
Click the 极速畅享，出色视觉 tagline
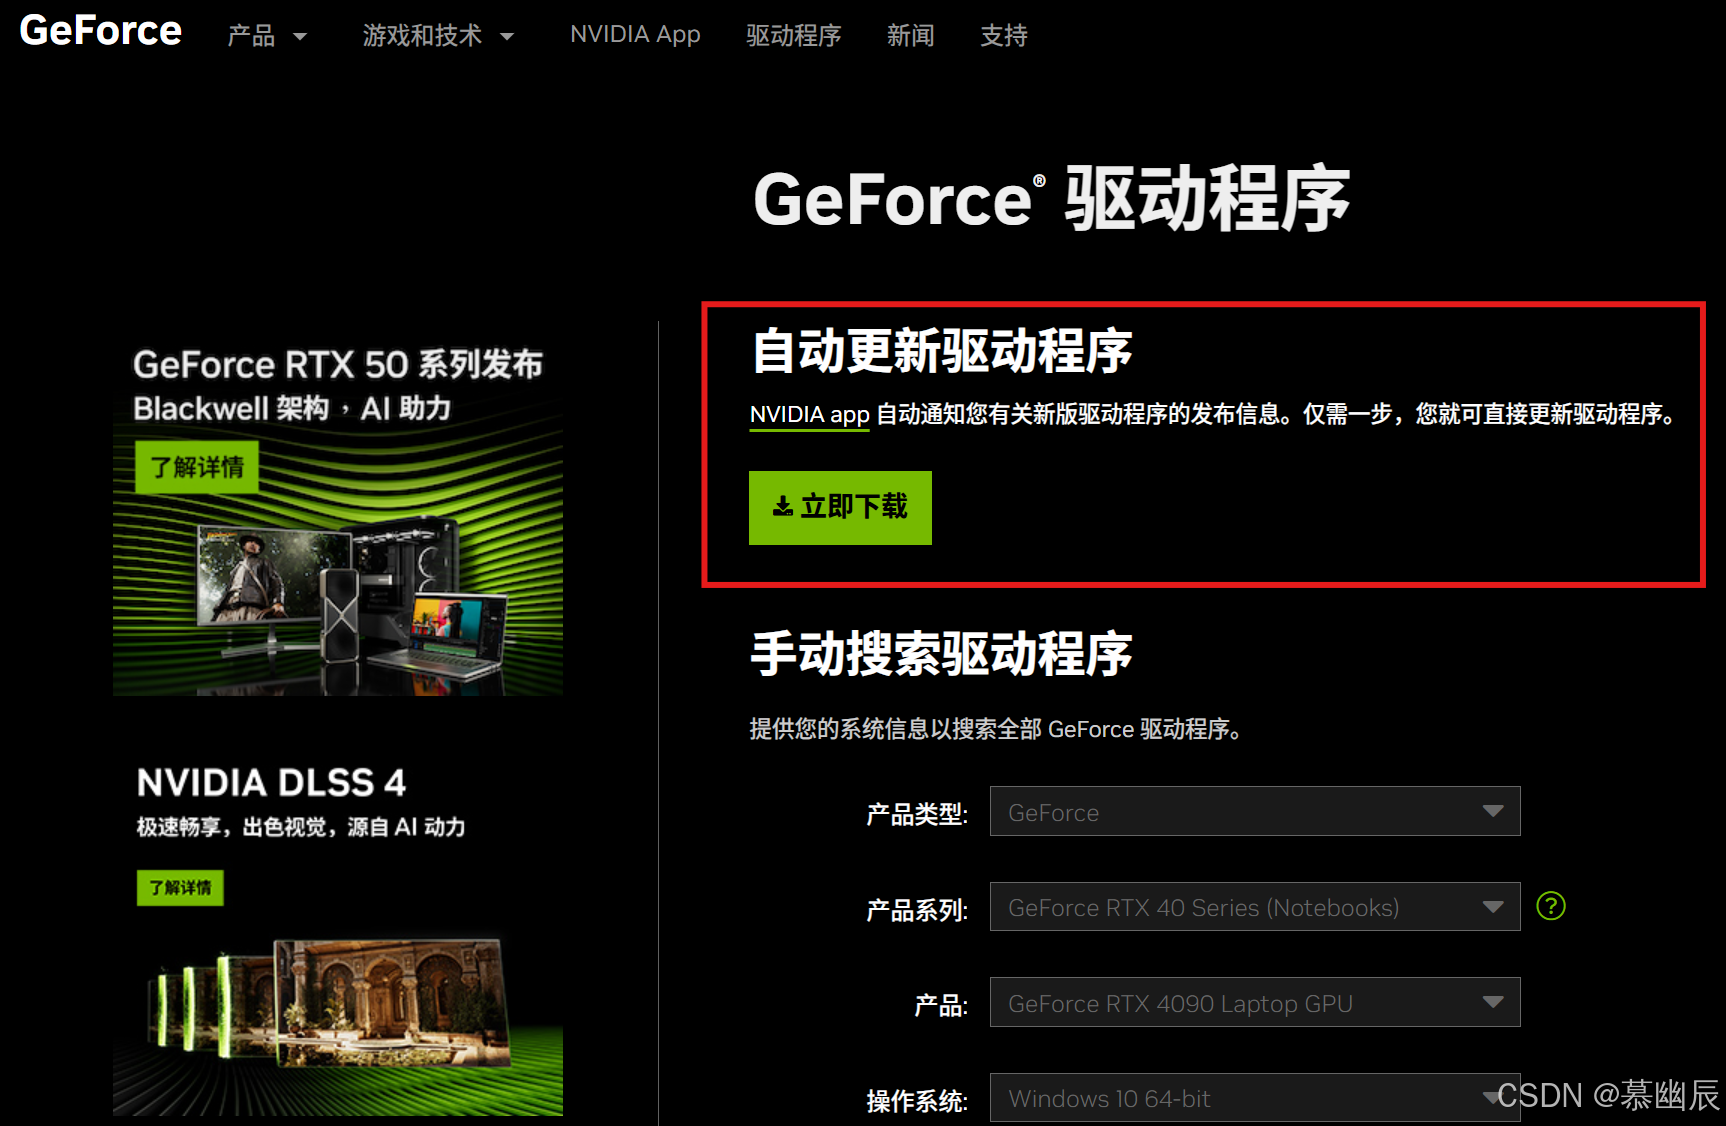pyautogui.click(x=301, y=827)
